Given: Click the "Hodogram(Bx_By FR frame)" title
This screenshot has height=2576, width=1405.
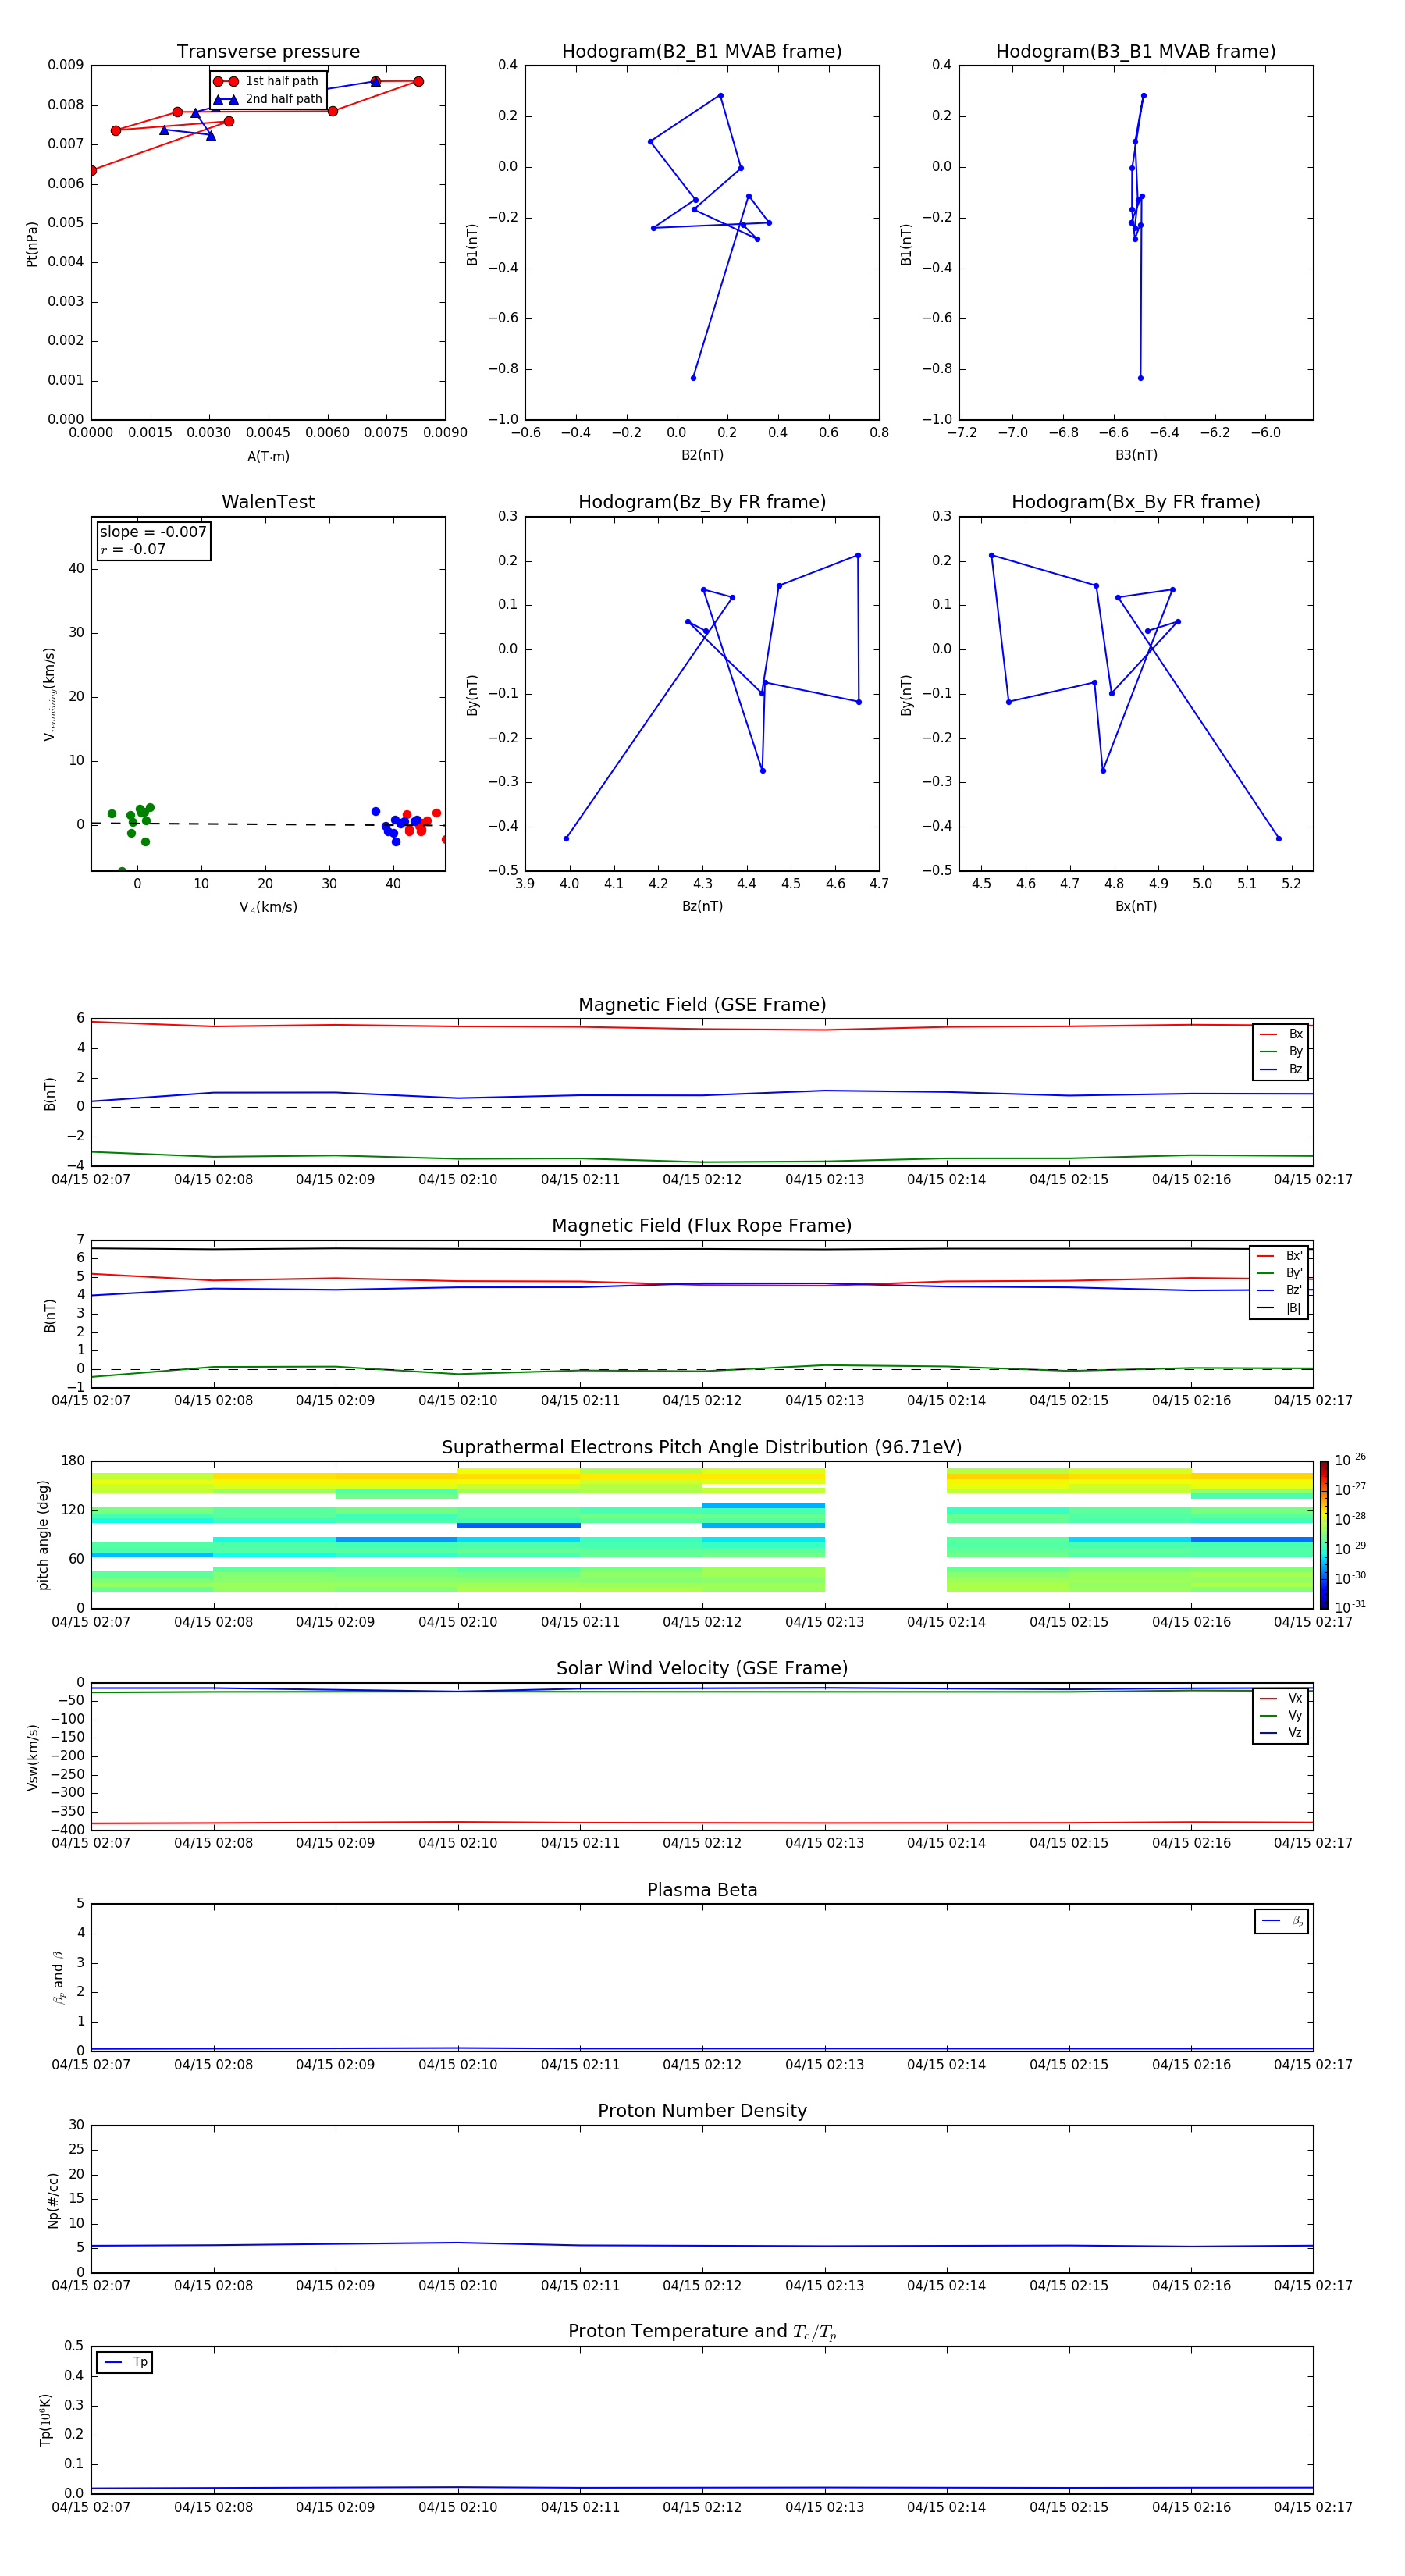Looking at the screenshot, I should point(1136,502).
